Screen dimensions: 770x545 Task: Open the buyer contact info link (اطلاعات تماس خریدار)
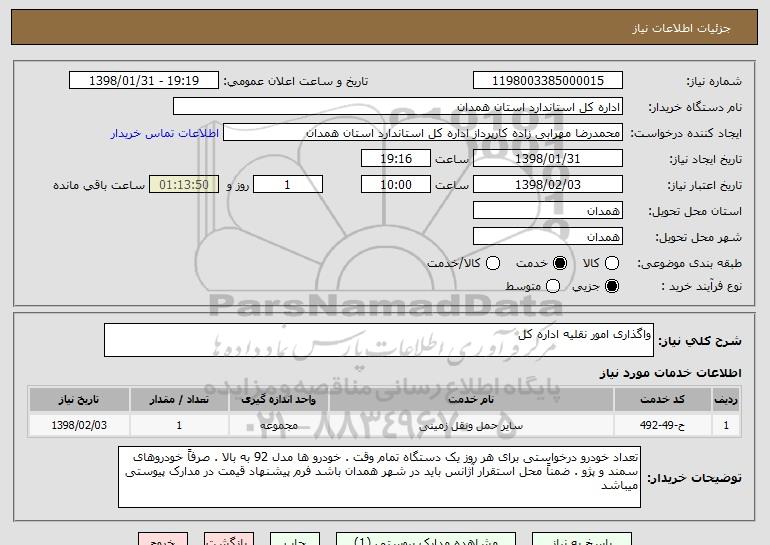pyautogui.click(x=165, y=133)
